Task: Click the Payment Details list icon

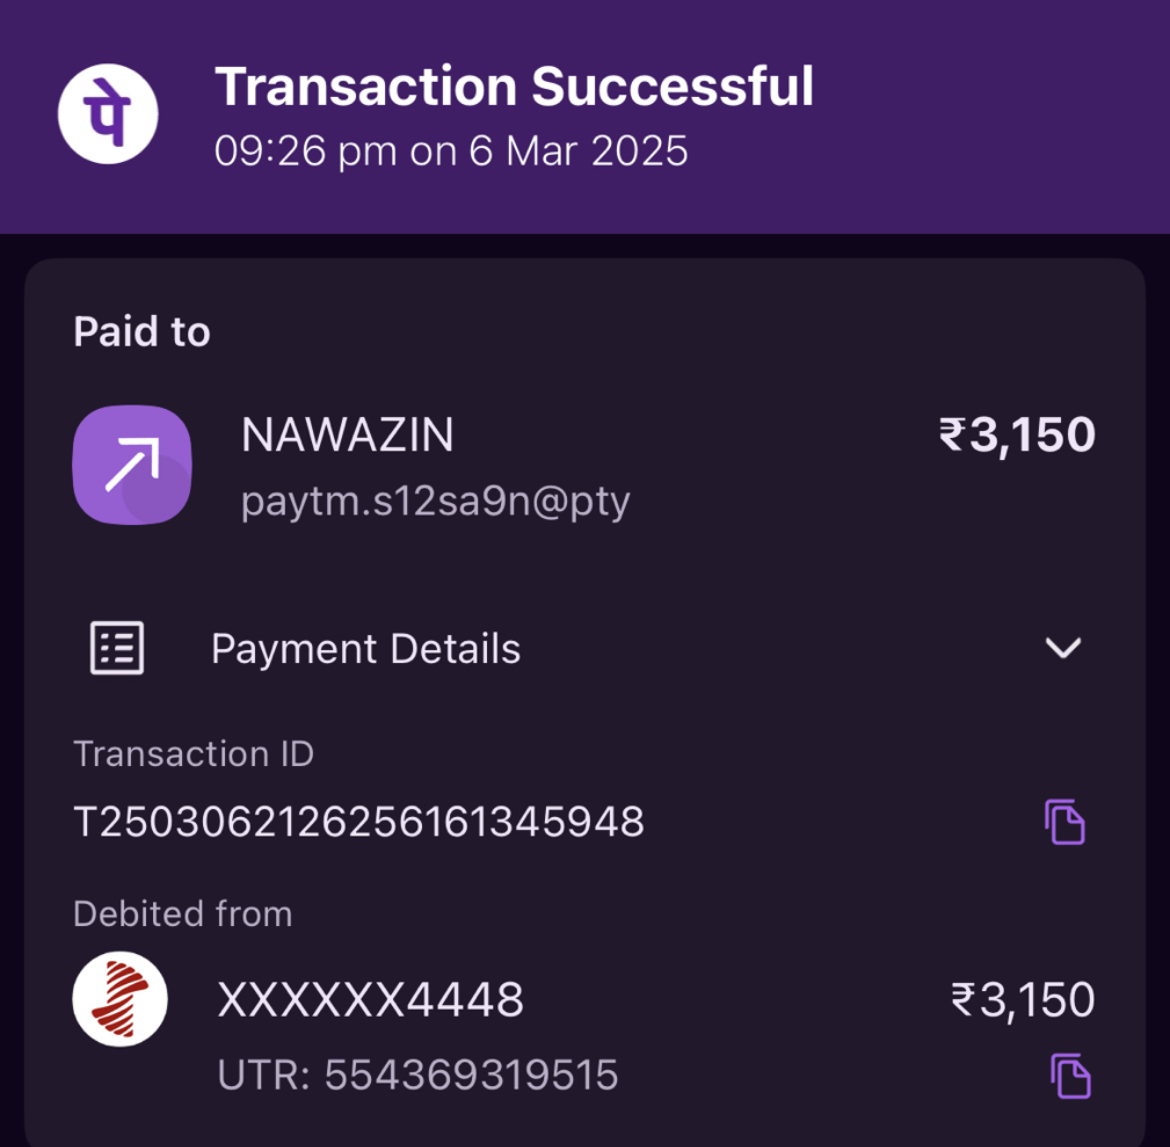Action: [x=117, y=648]
